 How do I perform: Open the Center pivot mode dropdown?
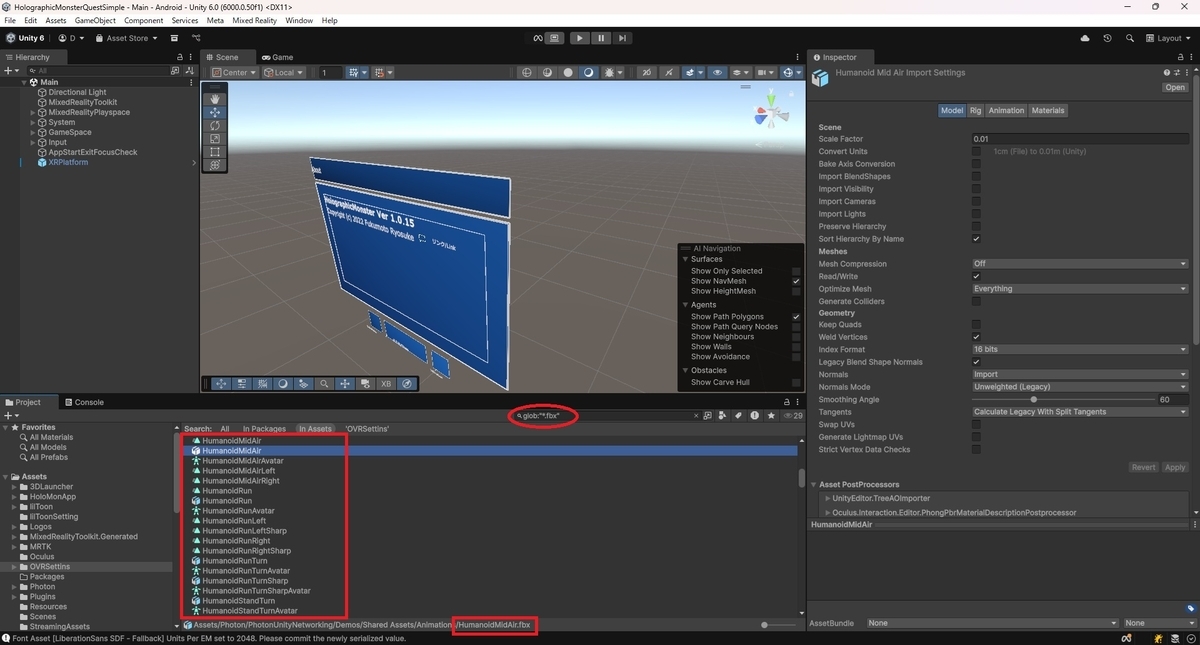pos(235,72)
